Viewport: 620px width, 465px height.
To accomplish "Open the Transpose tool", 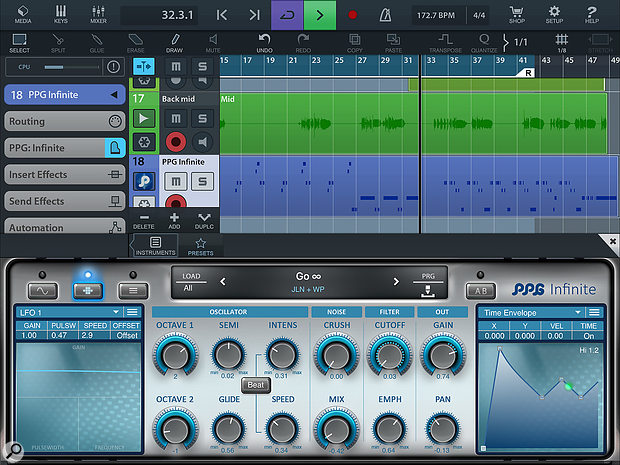I will [445, 43].
